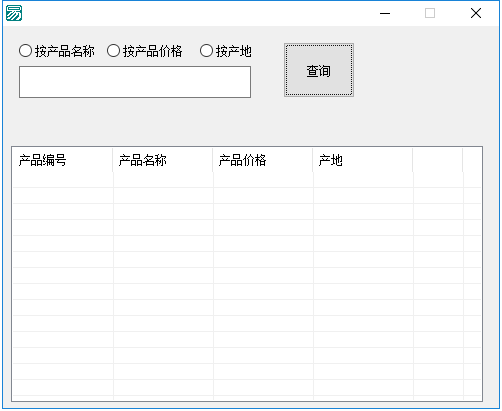This screenshot has height=411, width=502.
Task: Minimize the query window
Action: [385, 13]
